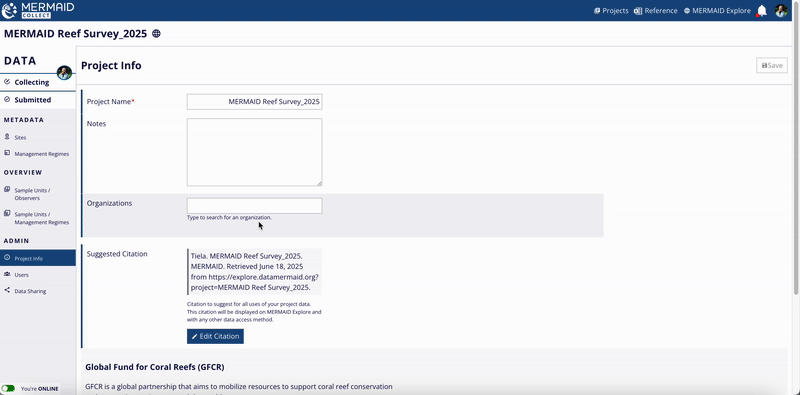The height and width of the screenshot is (395, 800).
Task: Click the Sites pin icon
Action: coord(7,137)
